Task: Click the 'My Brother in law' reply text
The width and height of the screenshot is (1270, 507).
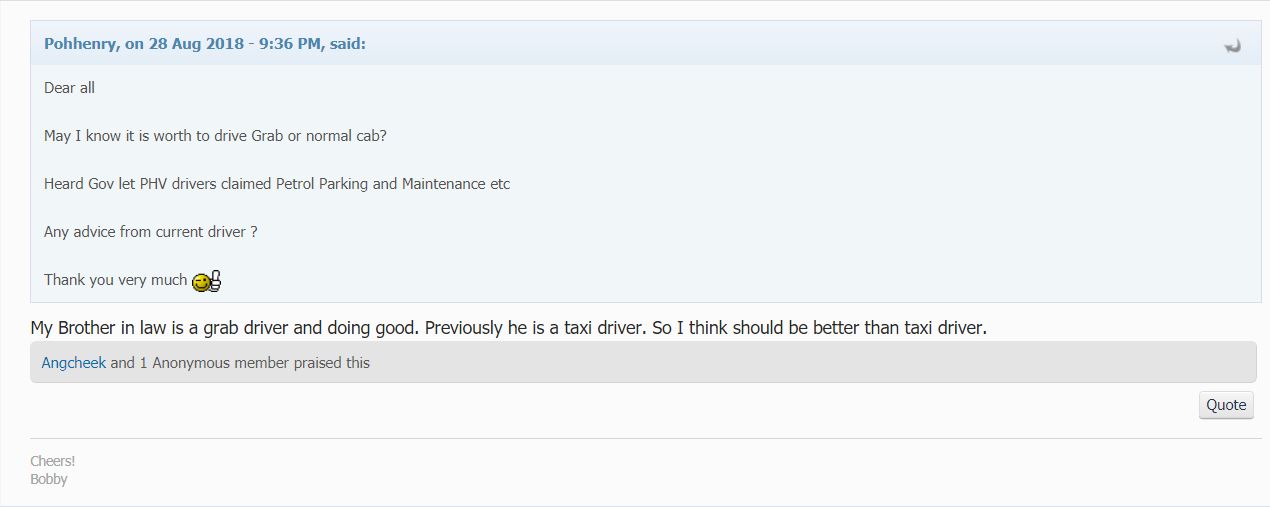Action: (509, 328)
